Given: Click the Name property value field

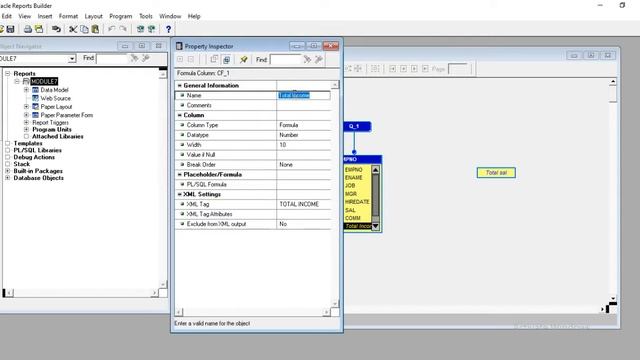Looking at the screenshot, I should (x=304, y=96).
